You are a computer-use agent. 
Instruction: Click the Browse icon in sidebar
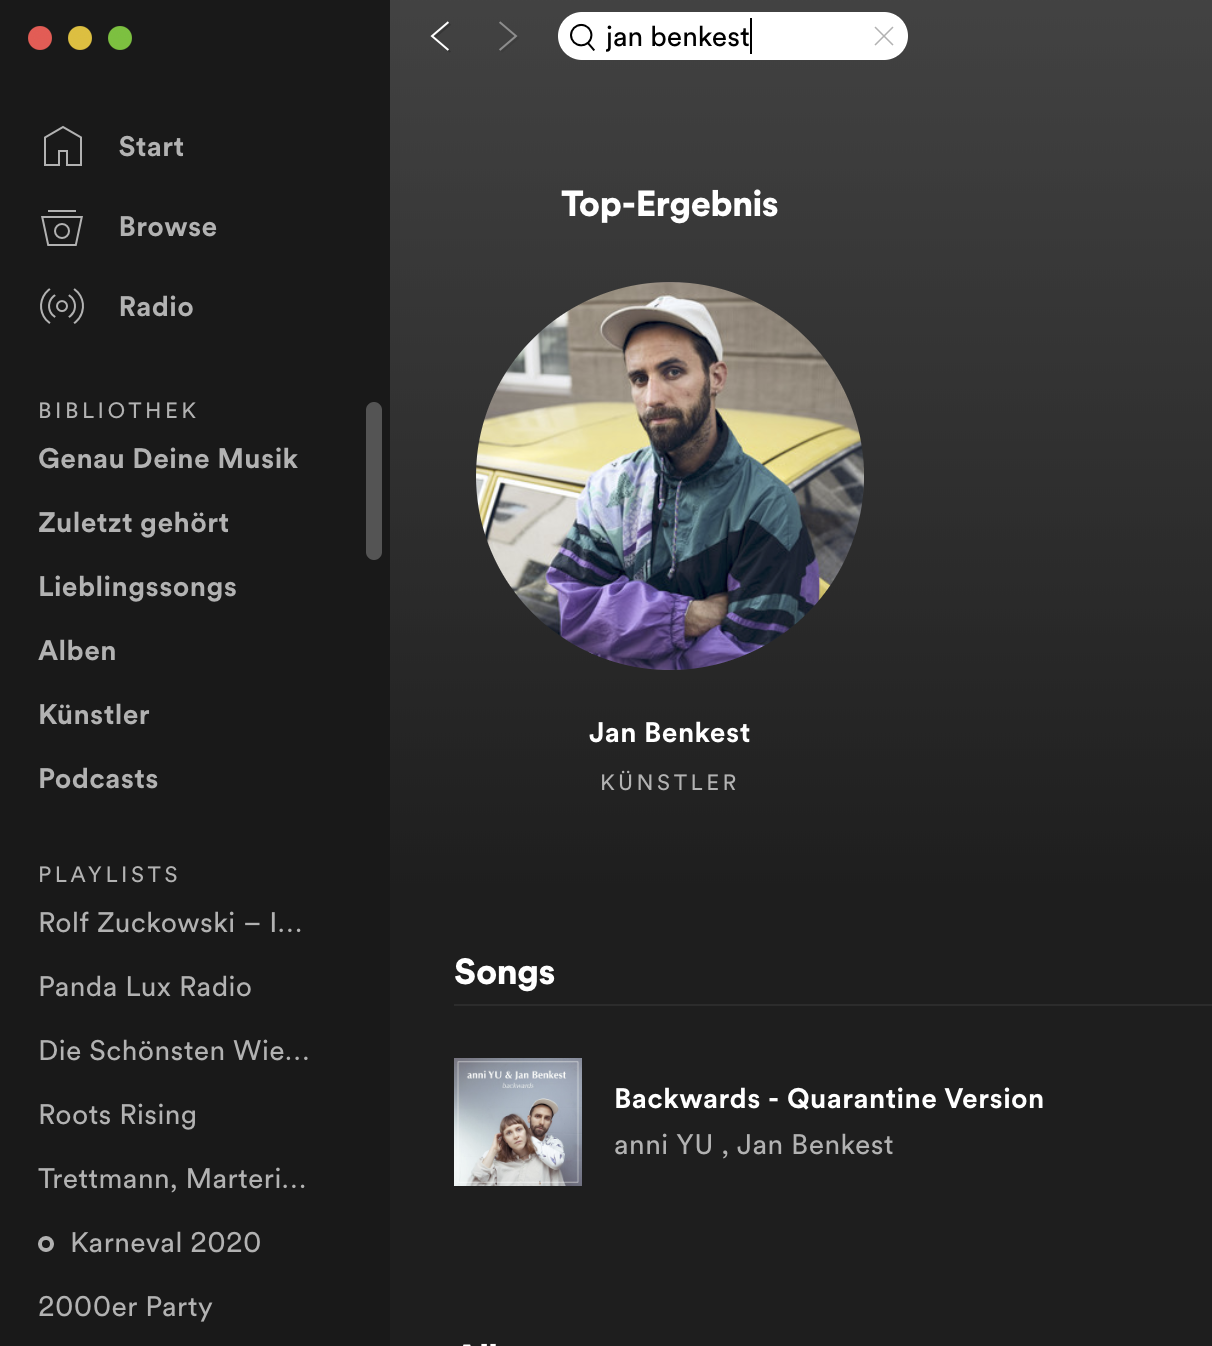[x=62, y=227]
